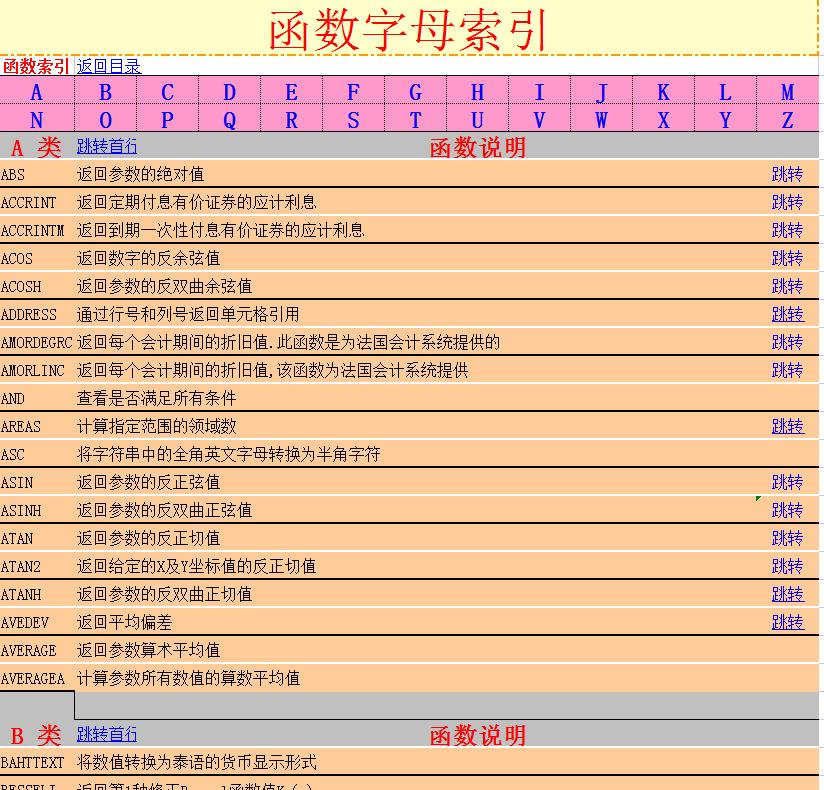Viewport: 824px width, 790px height.
Task: Open letter K in the function index
Action: pyautogui.click(x=663, y=92)
